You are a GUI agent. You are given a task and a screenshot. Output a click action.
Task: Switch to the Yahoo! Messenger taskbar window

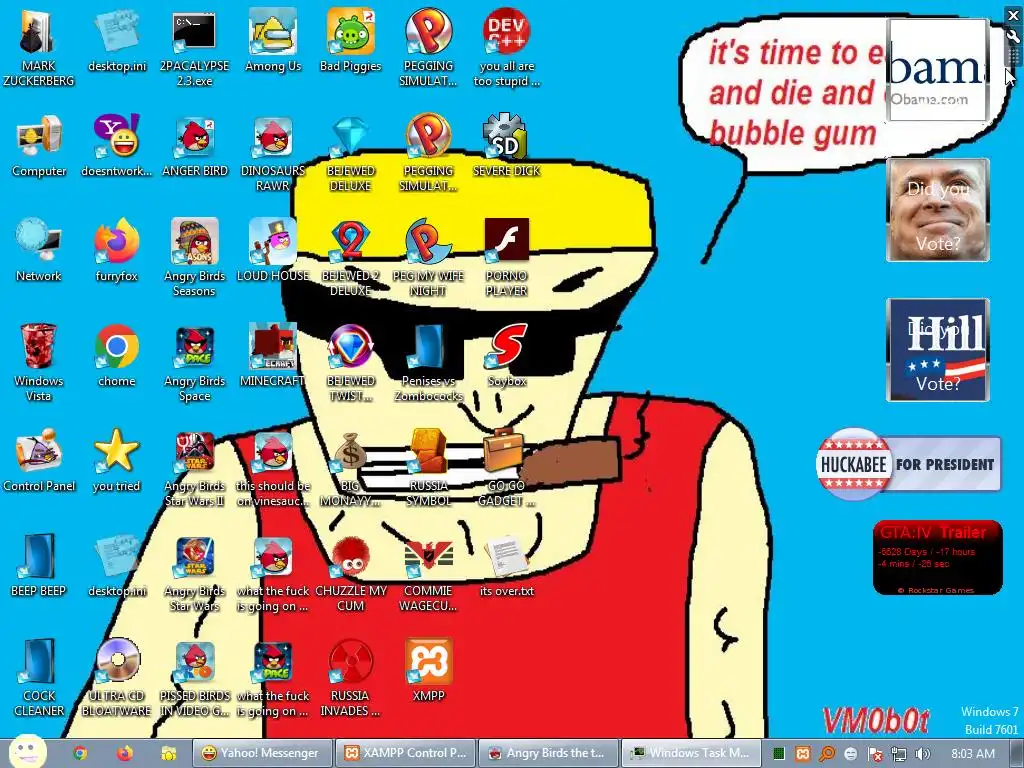(x=263, y=753)
